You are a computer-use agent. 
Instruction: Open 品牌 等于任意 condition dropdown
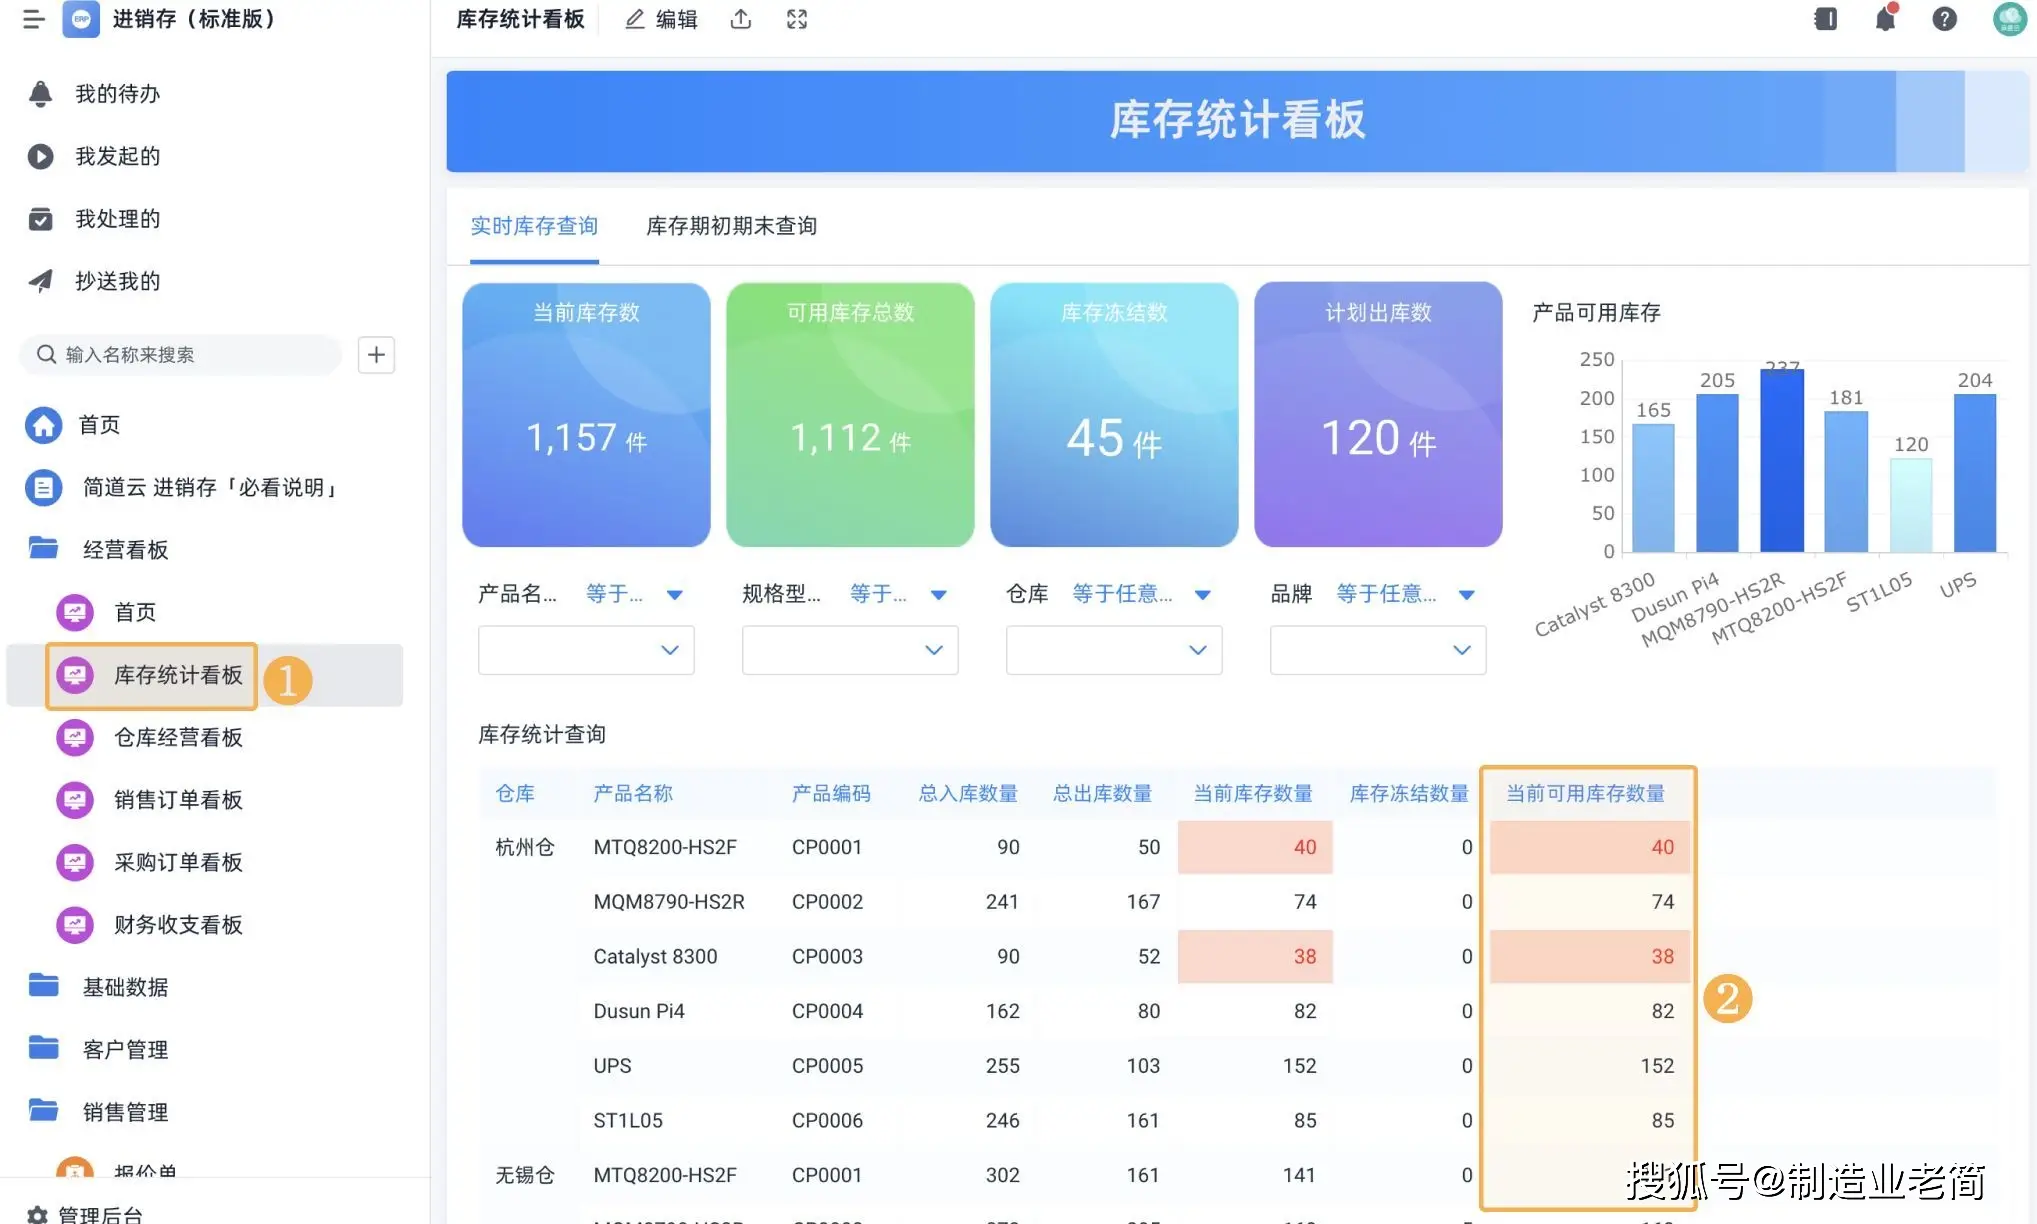[x=1406, y=594]
